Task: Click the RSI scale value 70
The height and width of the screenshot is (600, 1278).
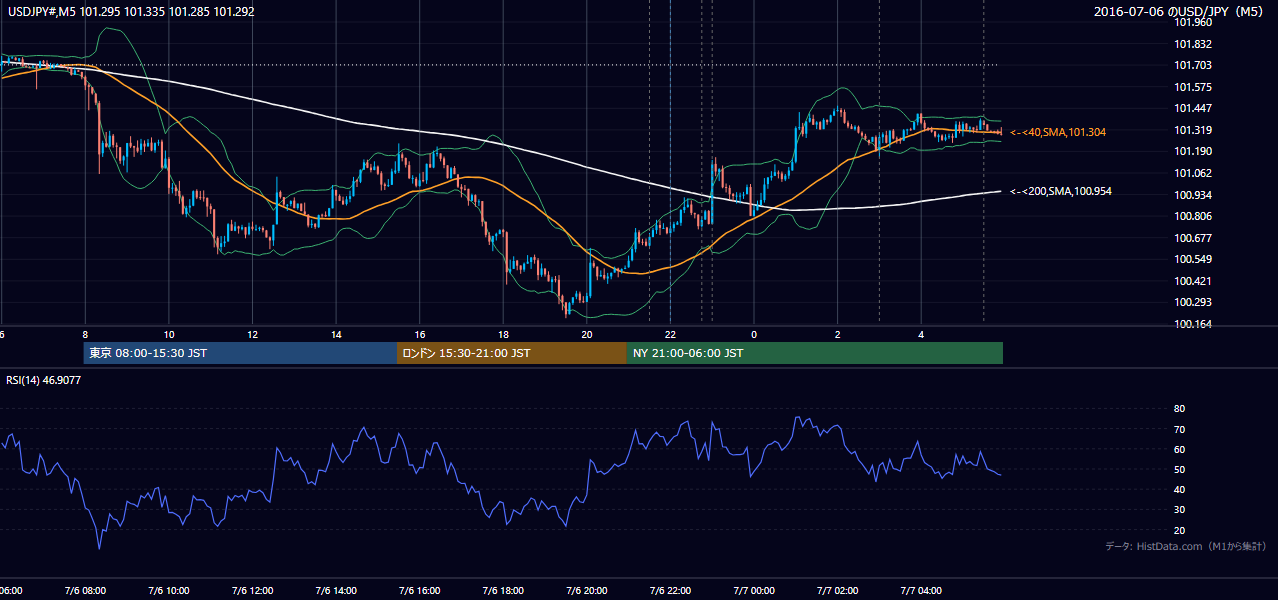Action: 1179,429
